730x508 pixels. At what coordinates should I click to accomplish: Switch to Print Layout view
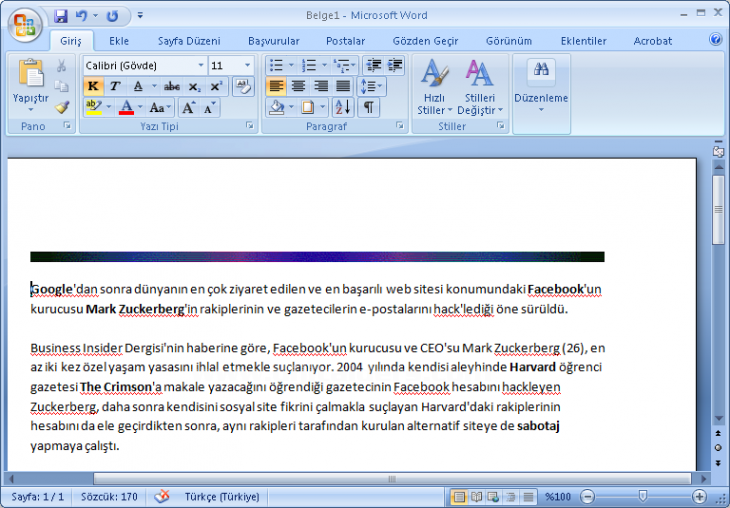459,497
